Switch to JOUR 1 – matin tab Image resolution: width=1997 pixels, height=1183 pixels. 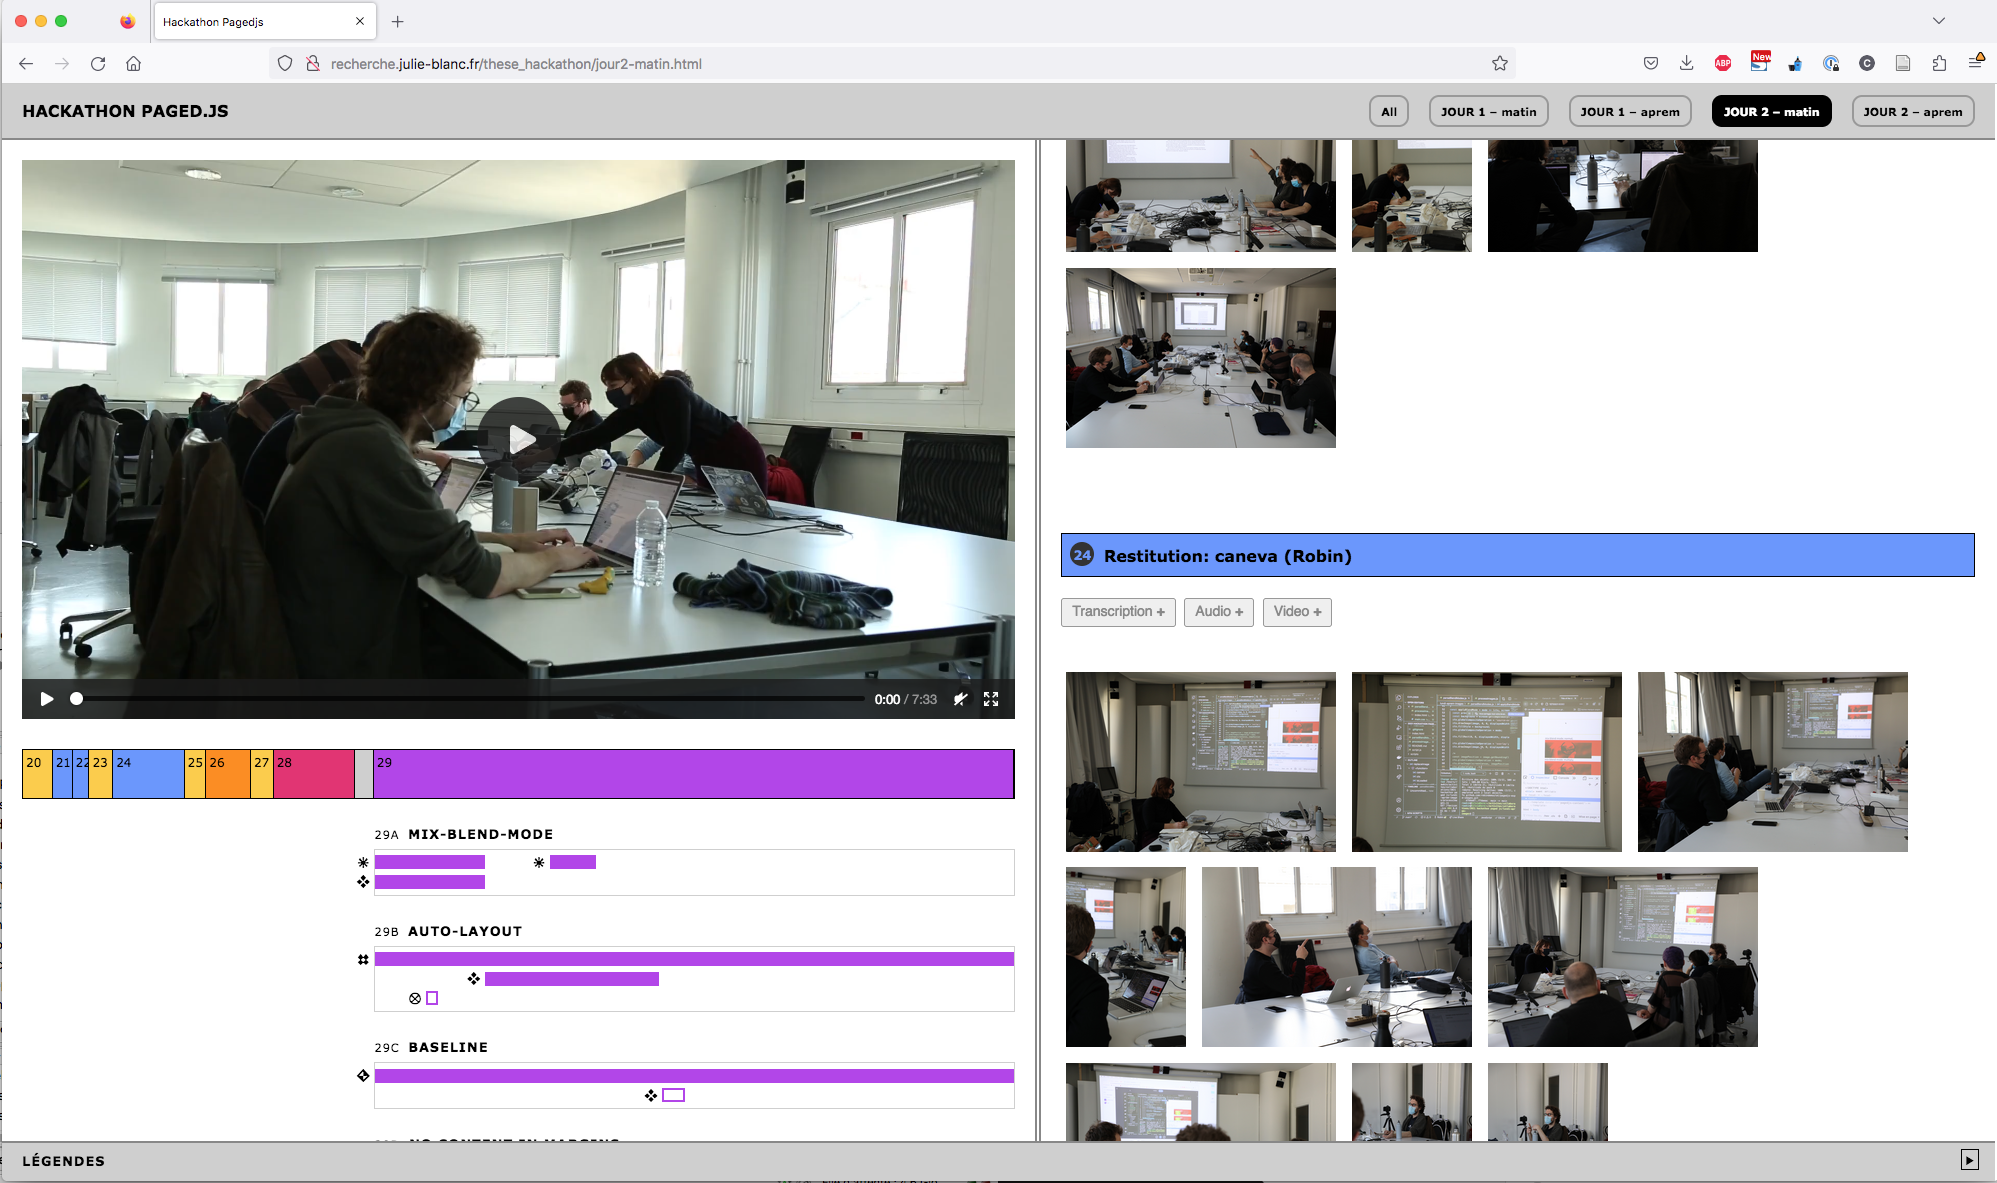1487,112
